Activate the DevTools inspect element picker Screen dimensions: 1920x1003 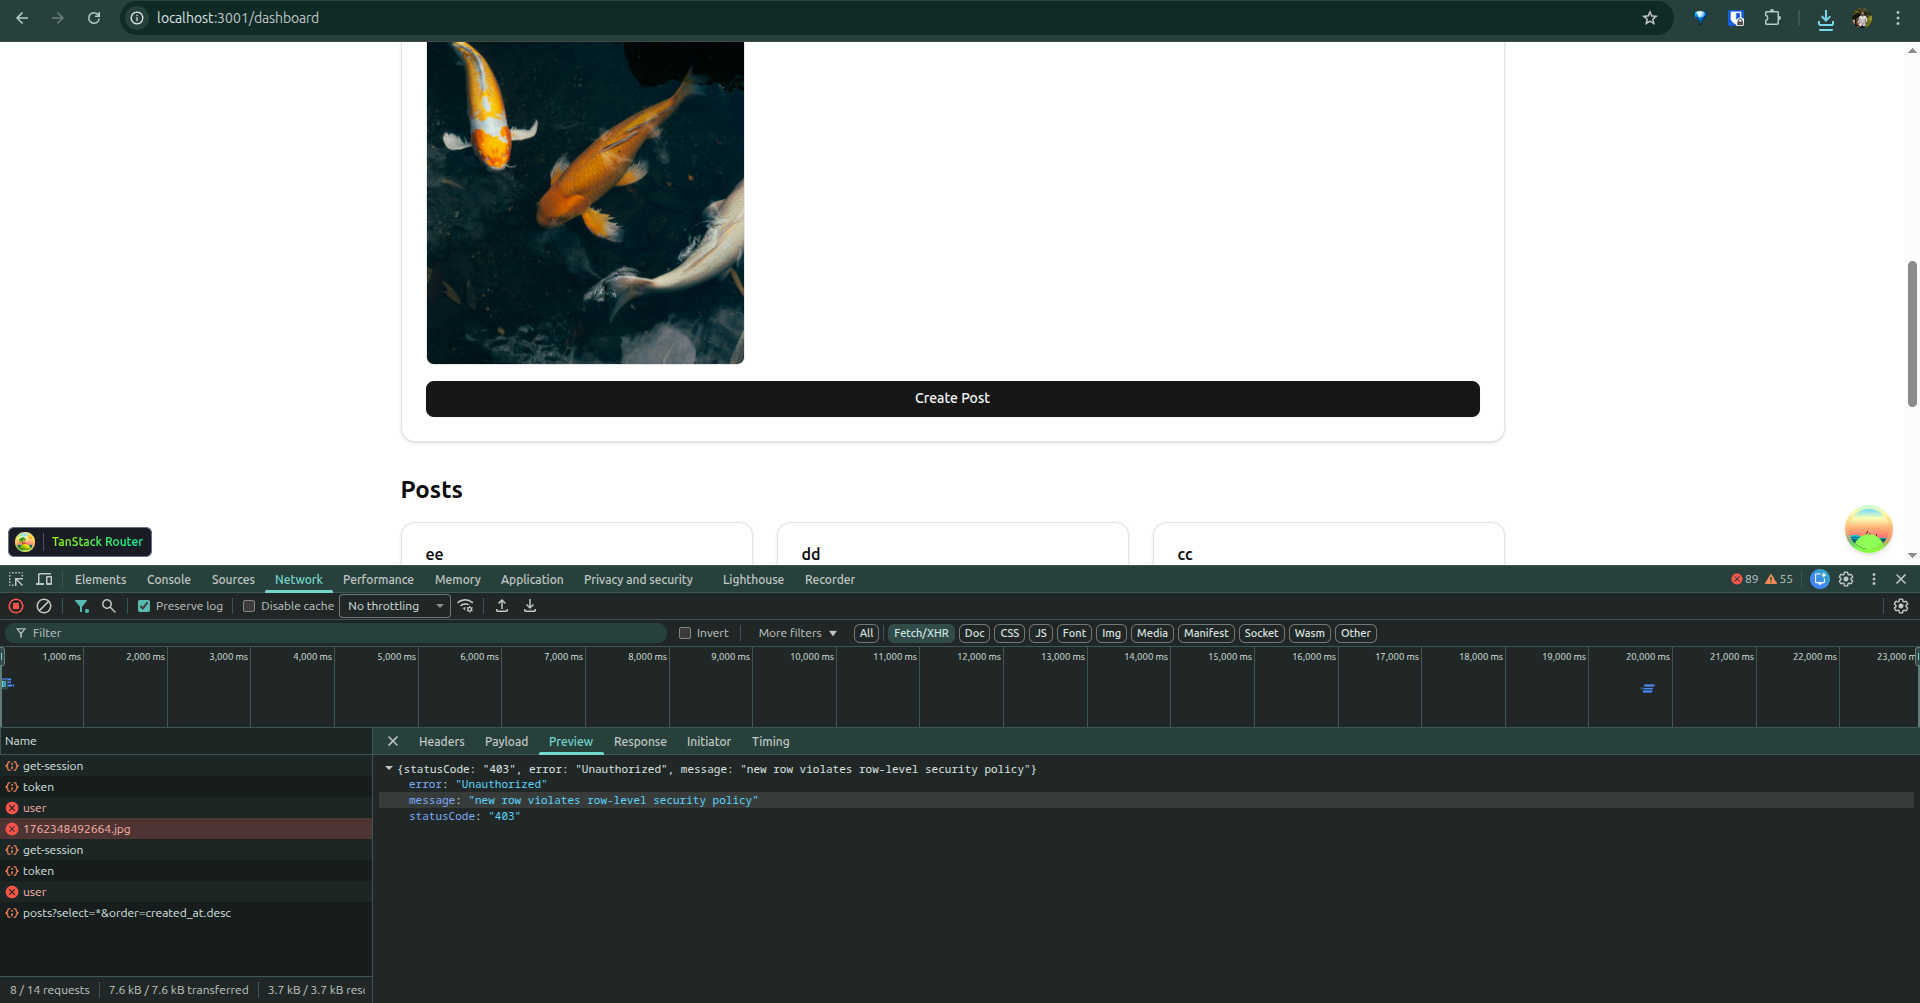[x=16, y=579]
